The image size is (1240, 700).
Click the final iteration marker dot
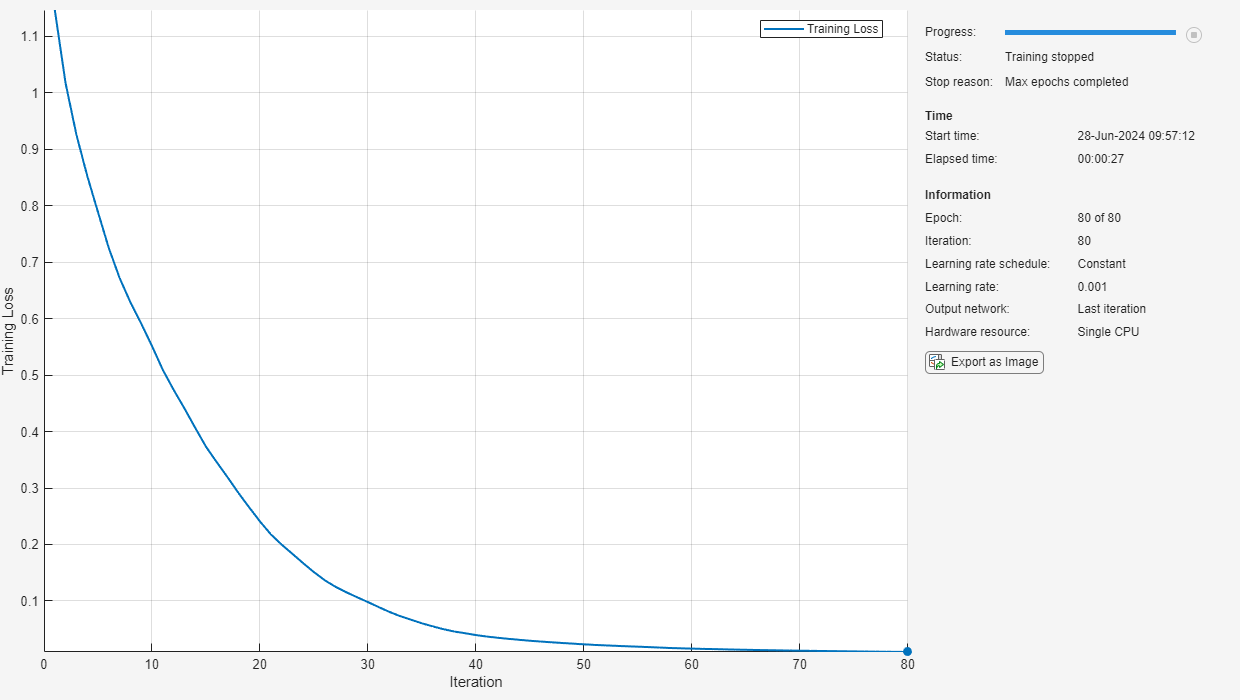coord(907,651)
